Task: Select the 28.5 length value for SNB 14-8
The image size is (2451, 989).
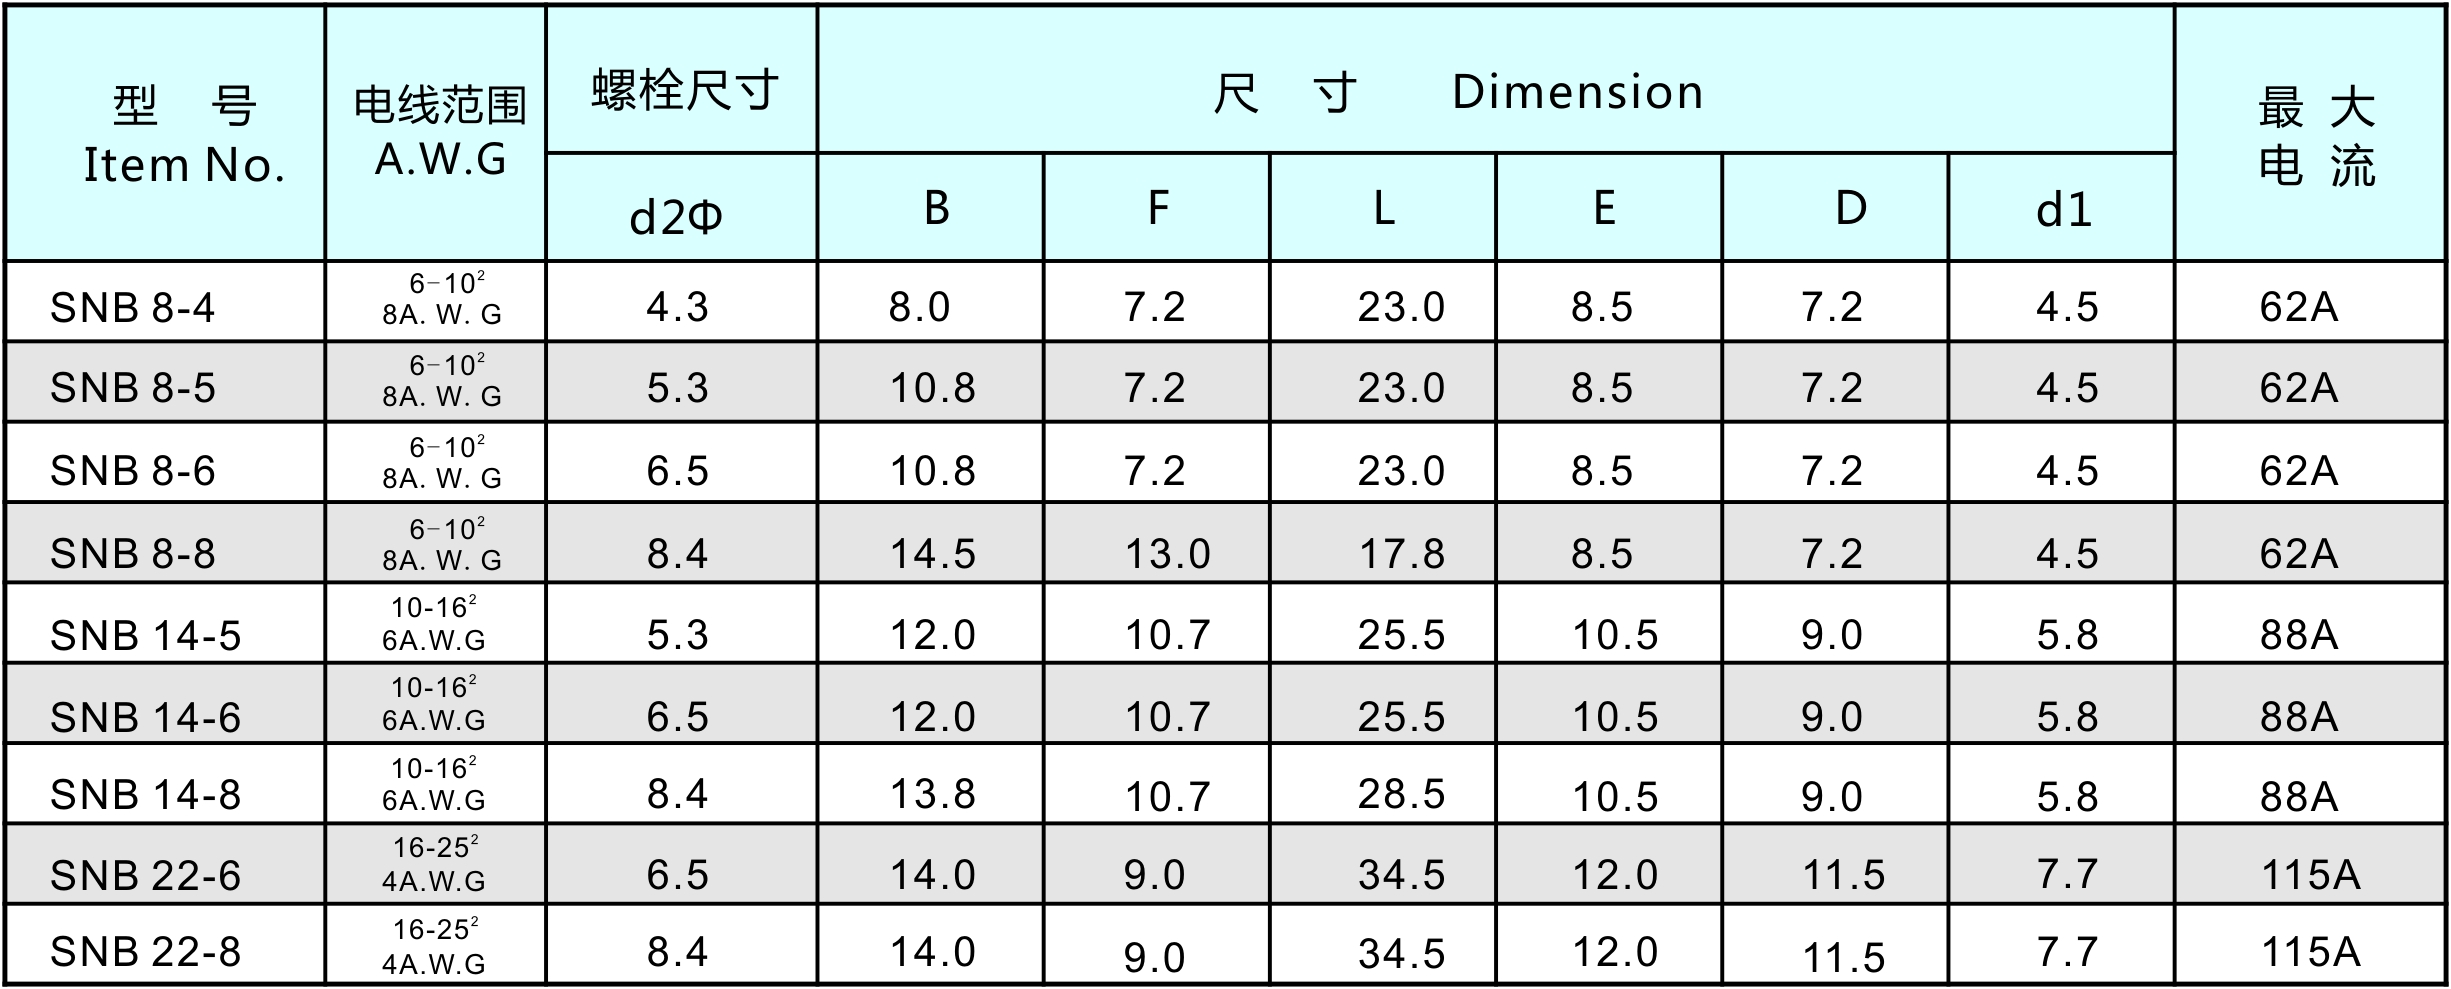Action: [1401, 794]
